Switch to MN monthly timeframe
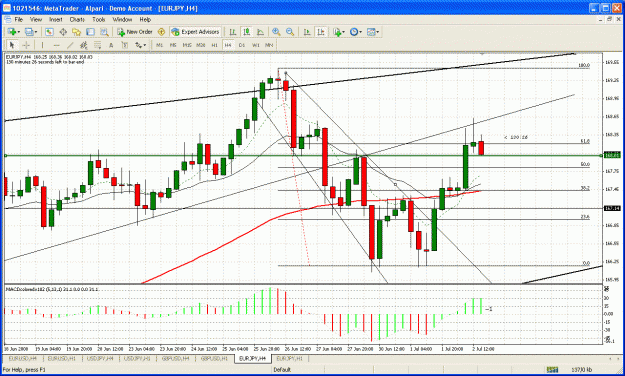The width and height of the screenshot is (625, 376). point(269,45)
